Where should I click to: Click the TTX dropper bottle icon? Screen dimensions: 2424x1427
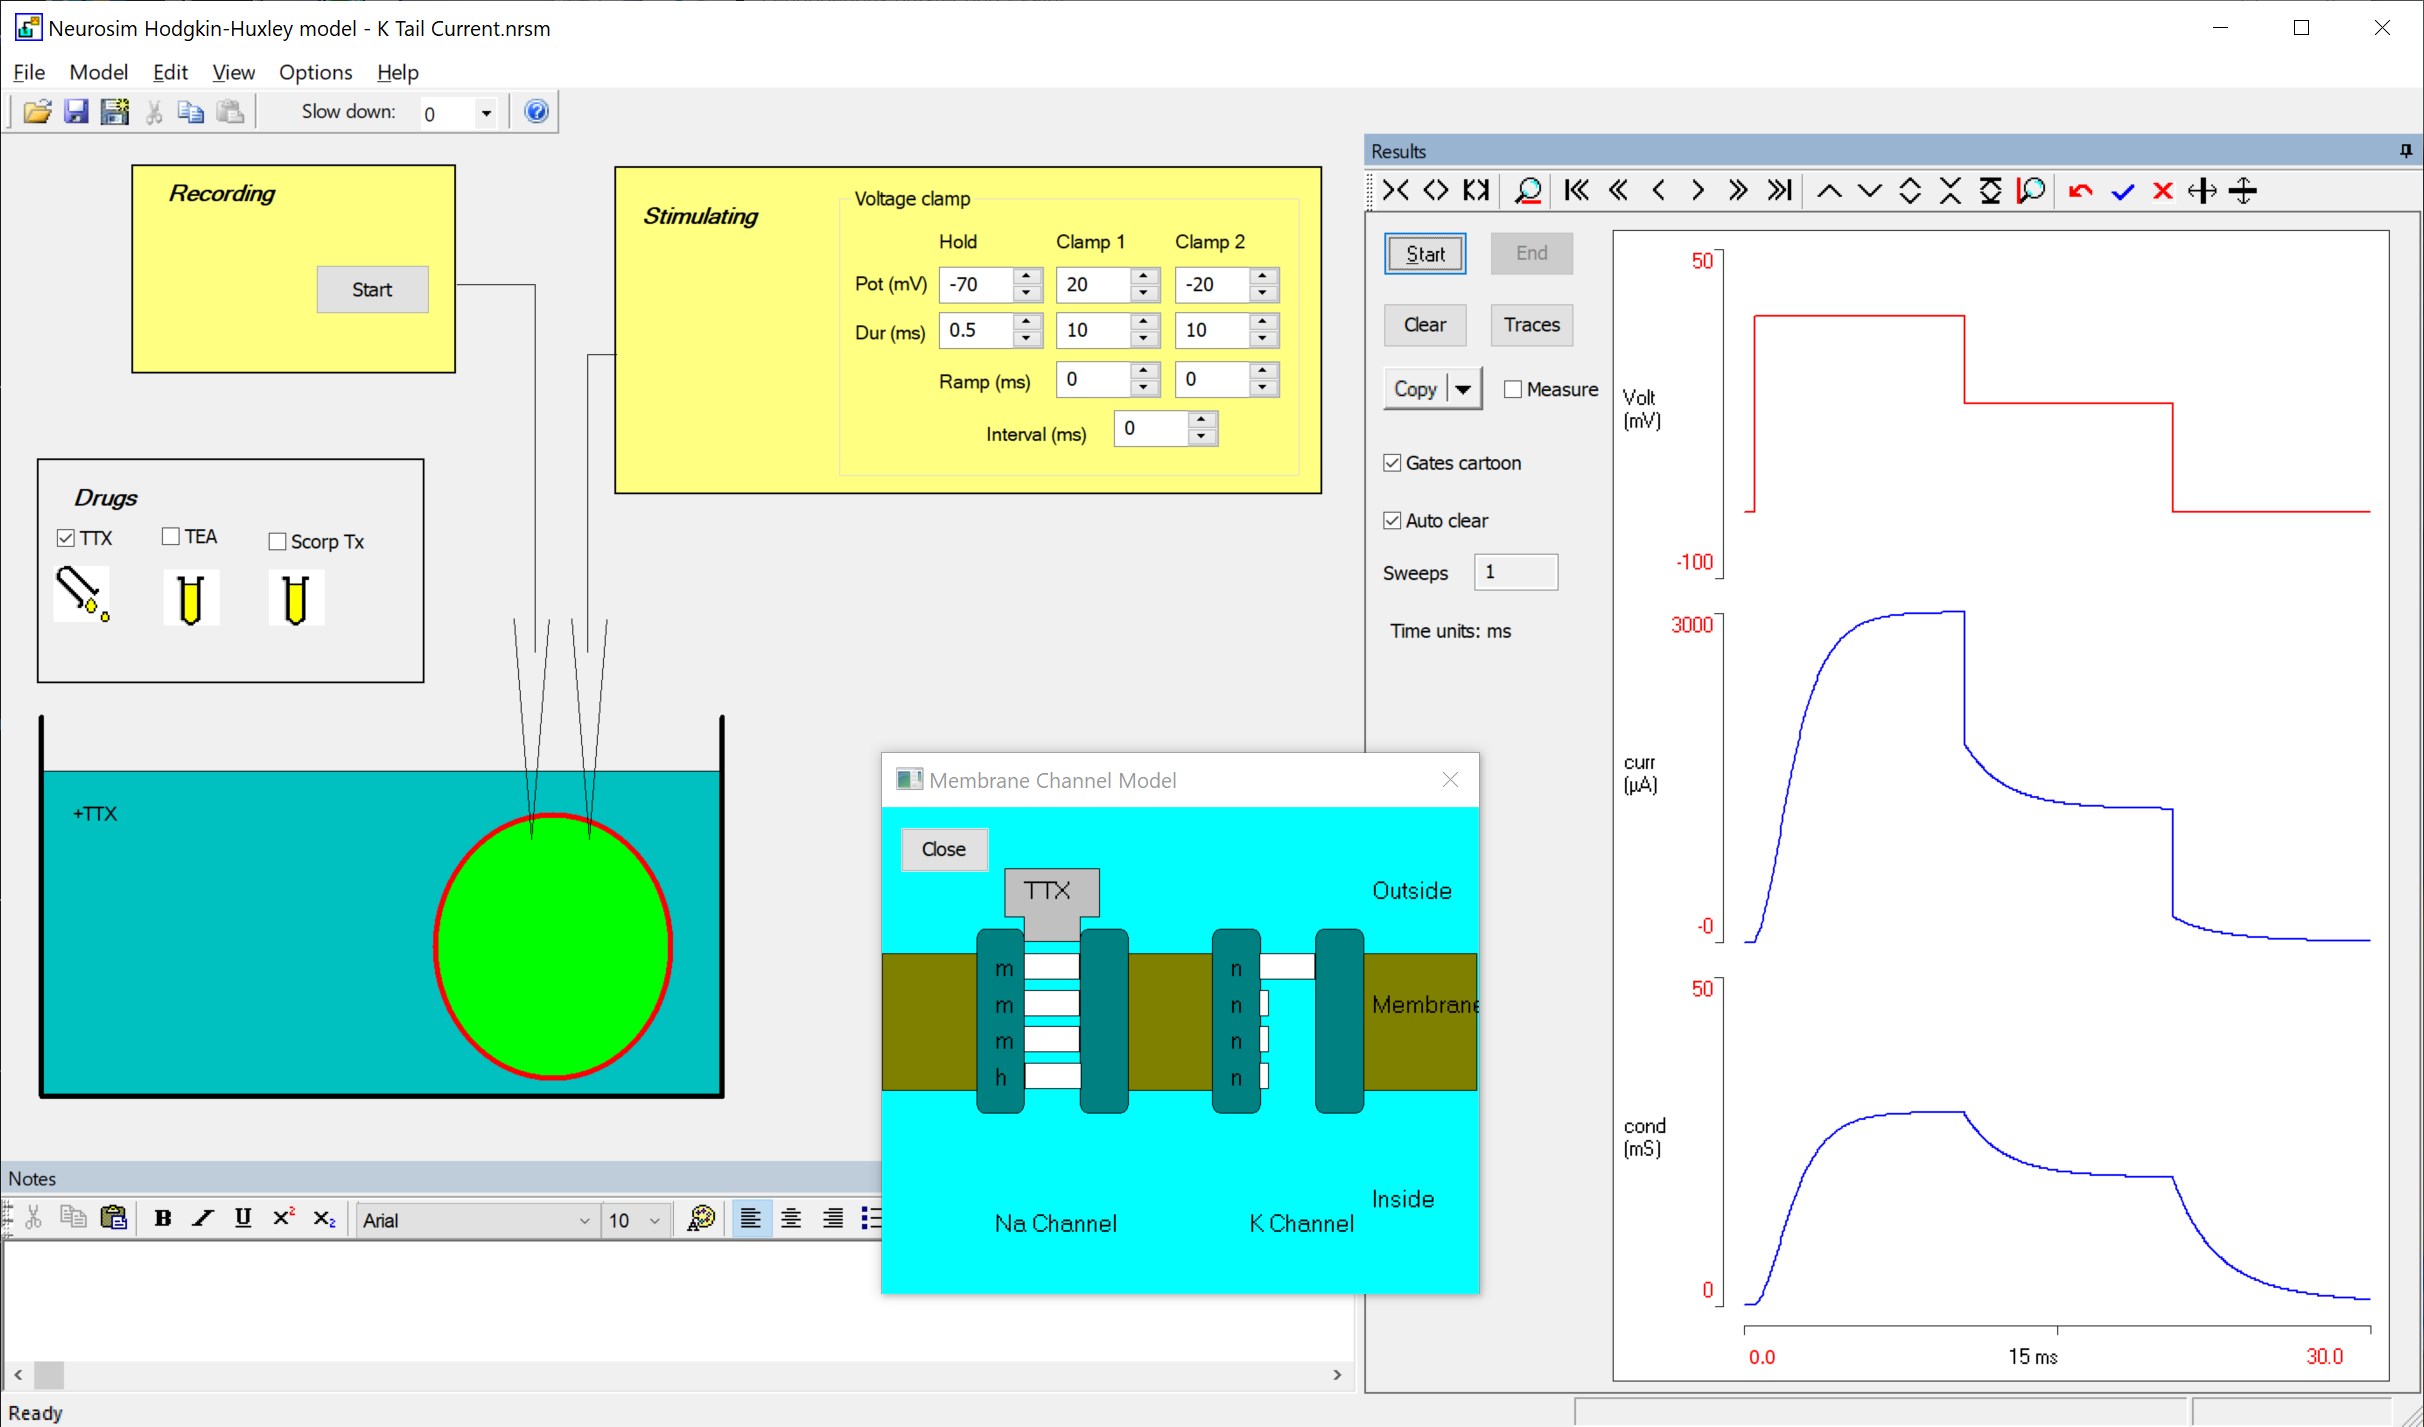point(82,595)
